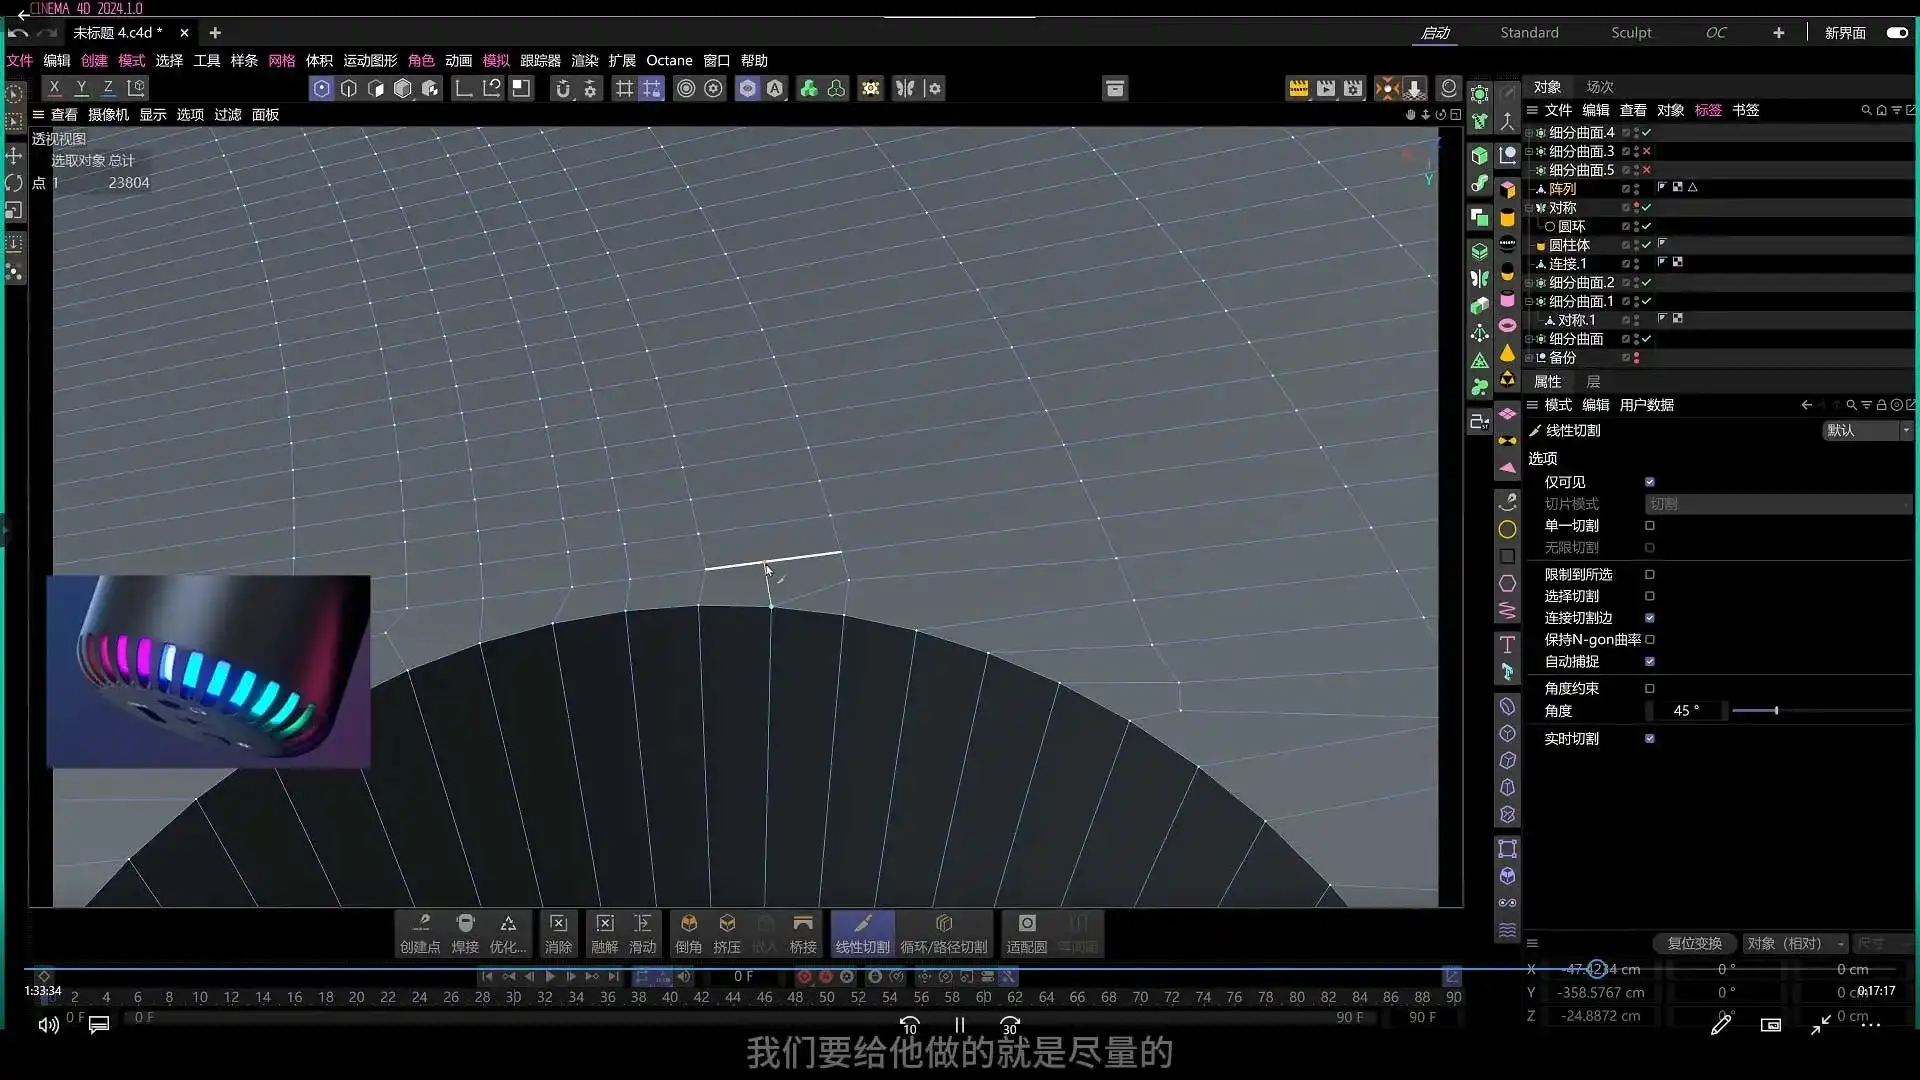Viewport: 1920px width, 1080px height.
Task: Select the 桥接 (Bridge) tool
Action: 803,934
